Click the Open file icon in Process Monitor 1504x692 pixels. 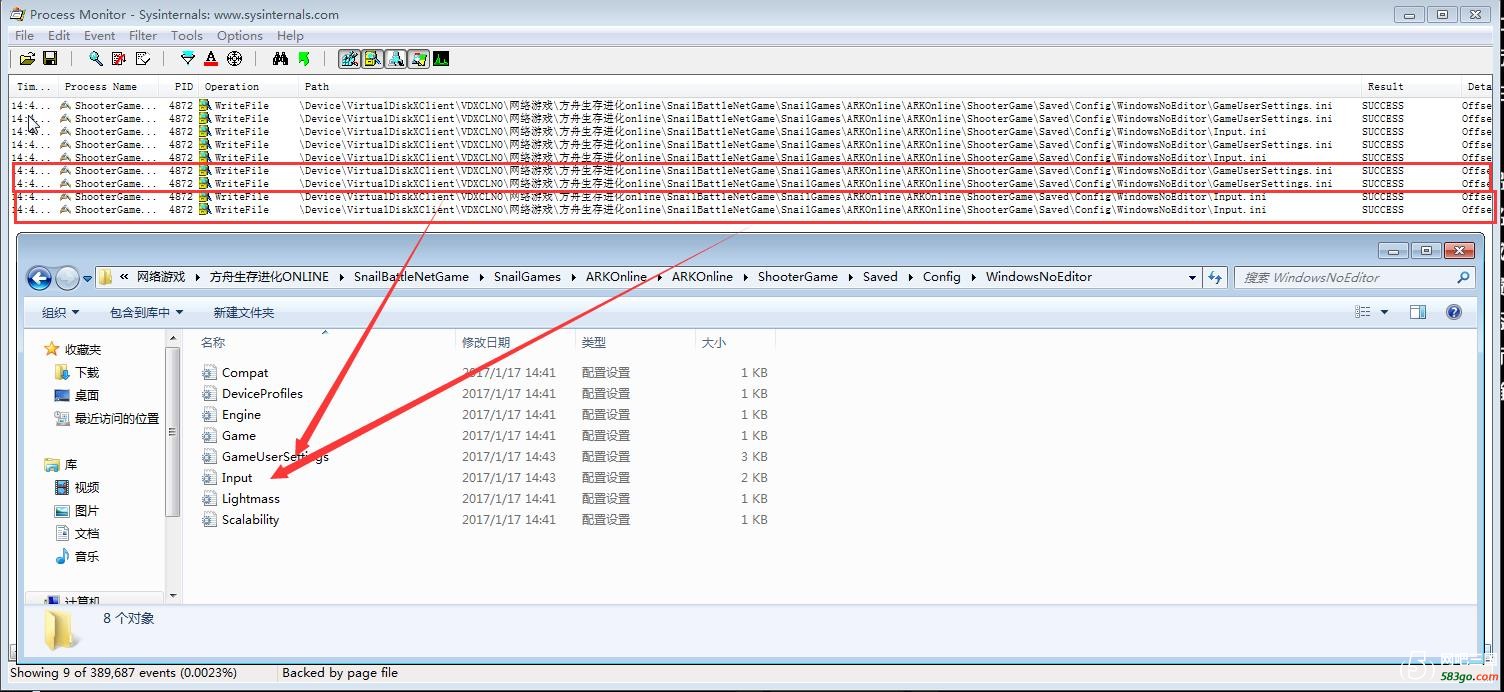click(x=27, y=59)
